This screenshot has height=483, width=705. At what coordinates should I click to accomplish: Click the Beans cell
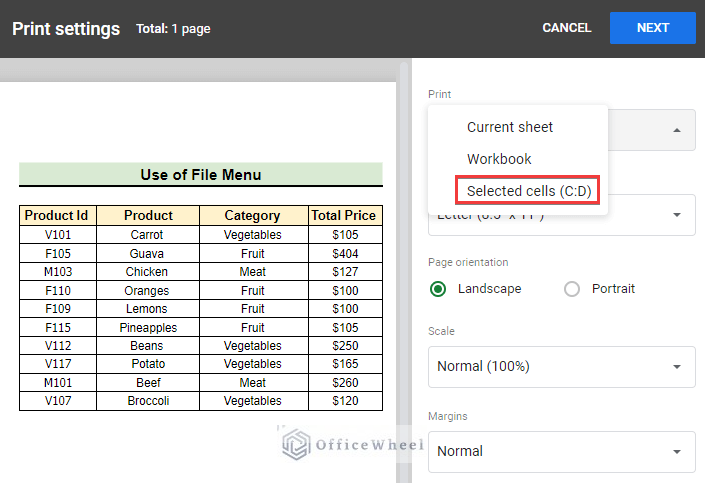pyautogui.click(x=148, y=346)
